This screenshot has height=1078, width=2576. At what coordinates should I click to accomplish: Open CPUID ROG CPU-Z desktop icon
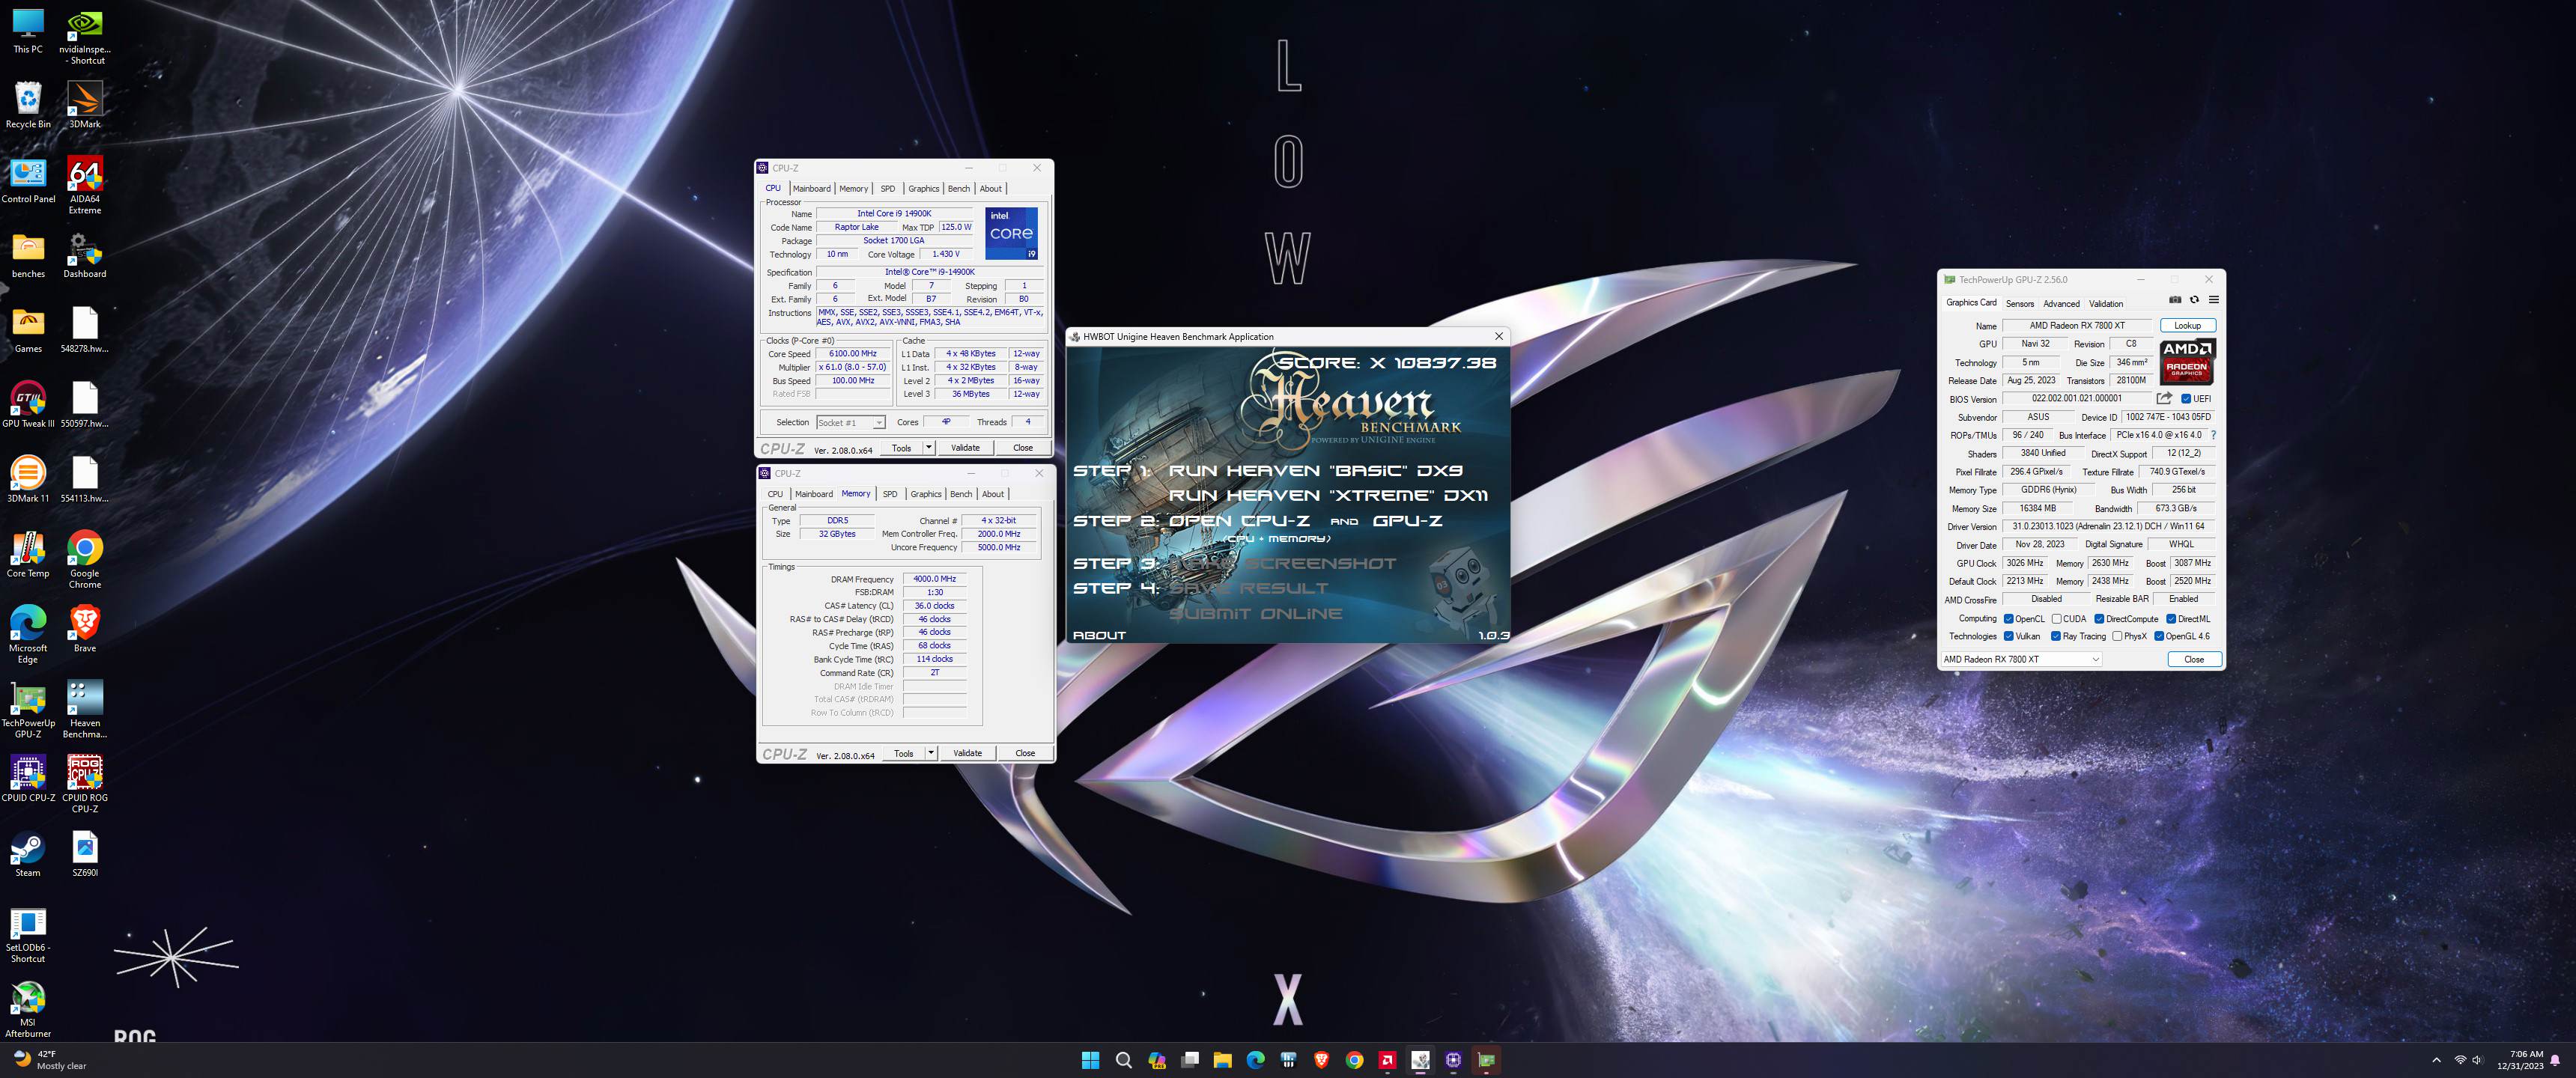pyautogui.click(x=84, y=783)
